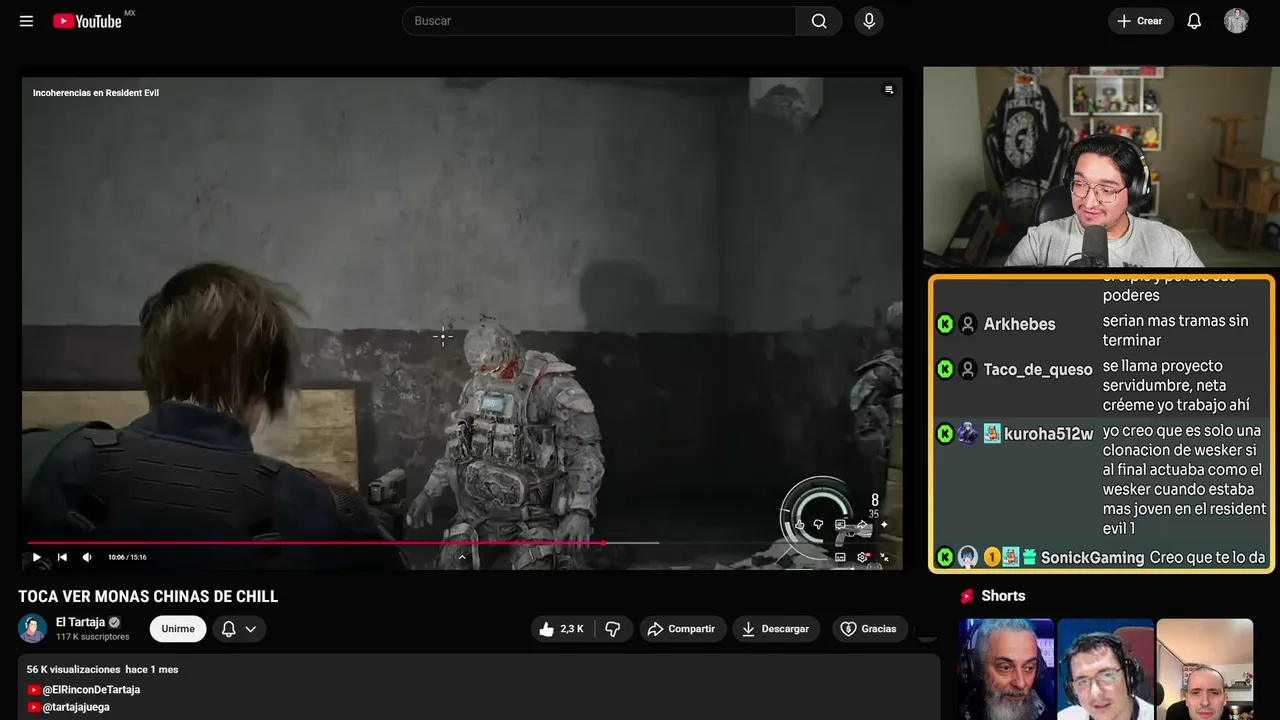1280x720 pixels.
Task: Click 'Incoherencias en Resident Evil' video title overlay
Action: 96,93
